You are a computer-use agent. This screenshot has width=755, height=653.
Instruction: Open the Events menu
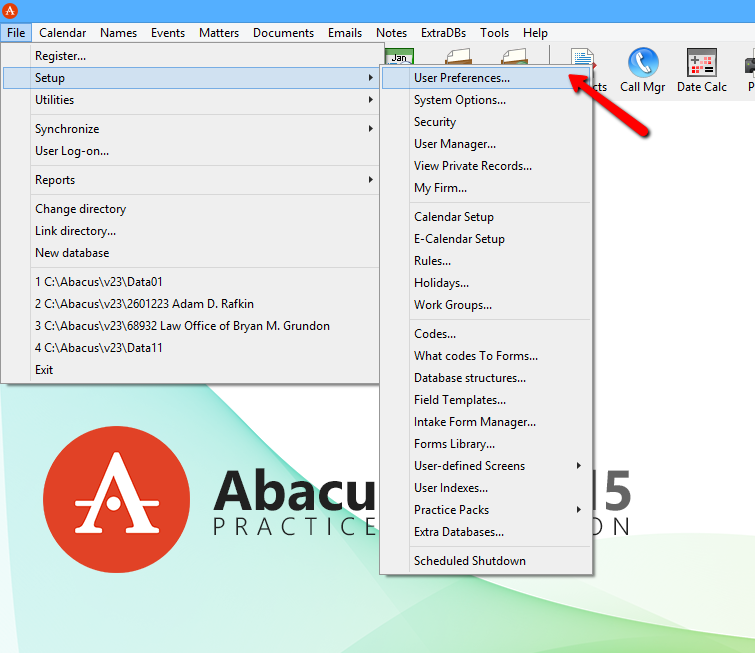pos(168,33)
